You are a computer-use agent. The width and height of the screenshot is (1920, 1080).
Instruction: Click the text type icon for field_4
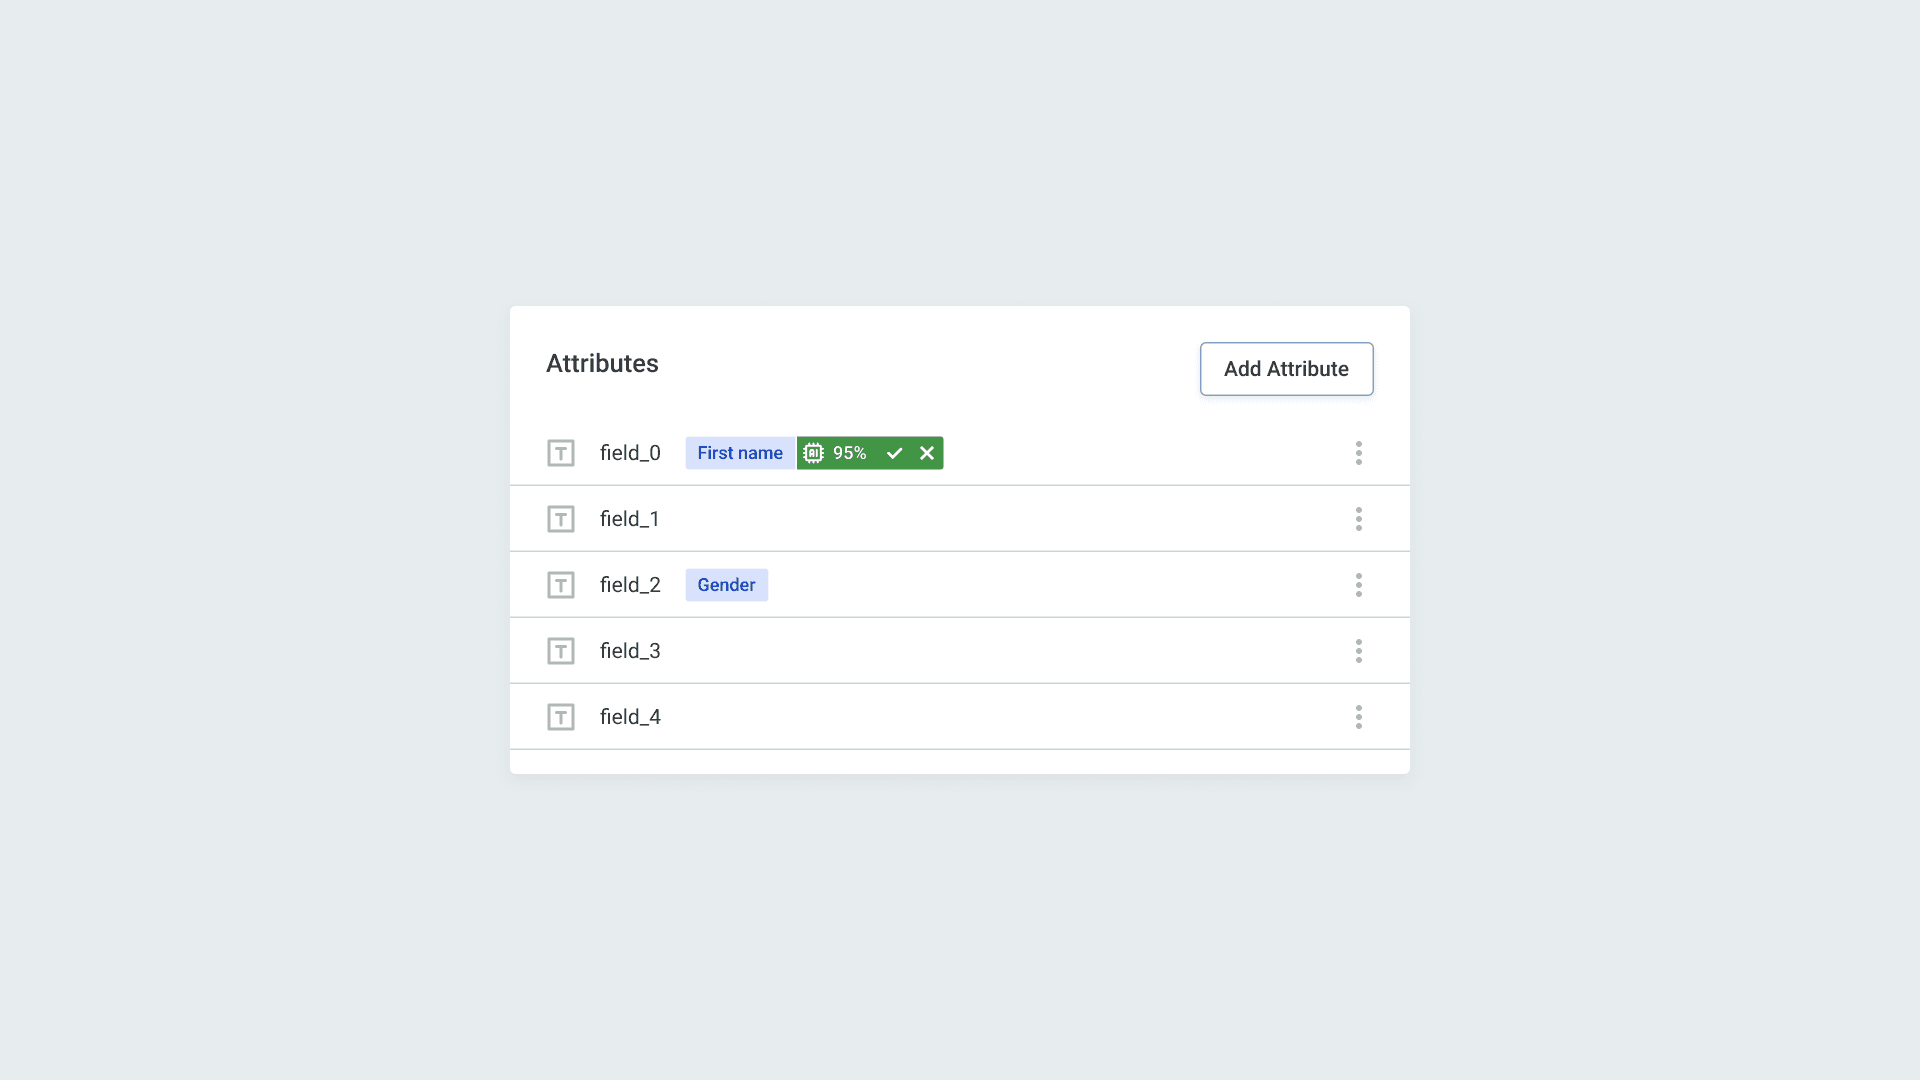pyautogui.click(x=560, y=717)
